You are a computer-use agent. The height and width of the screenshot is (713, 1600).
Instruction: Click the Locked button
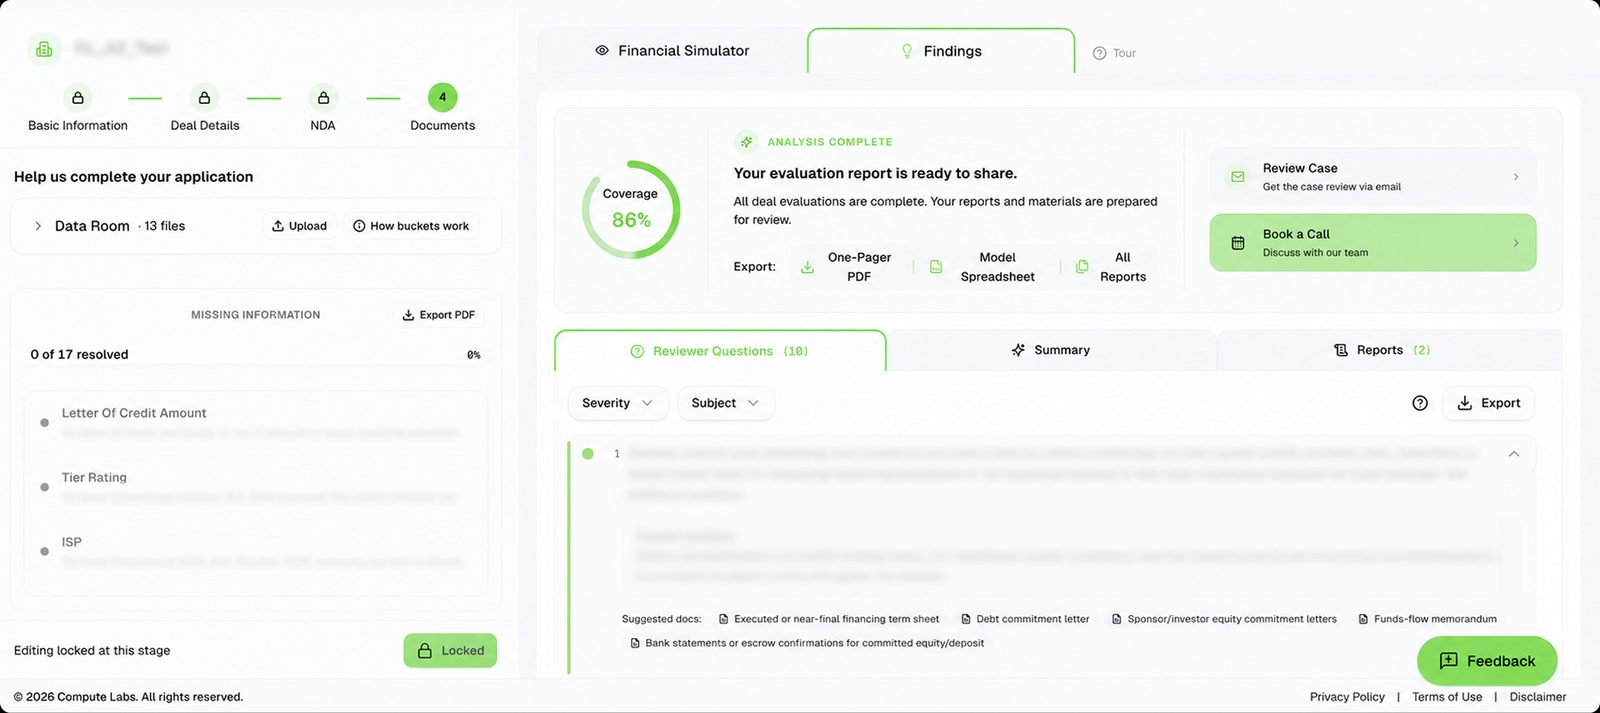click(450, 650)
